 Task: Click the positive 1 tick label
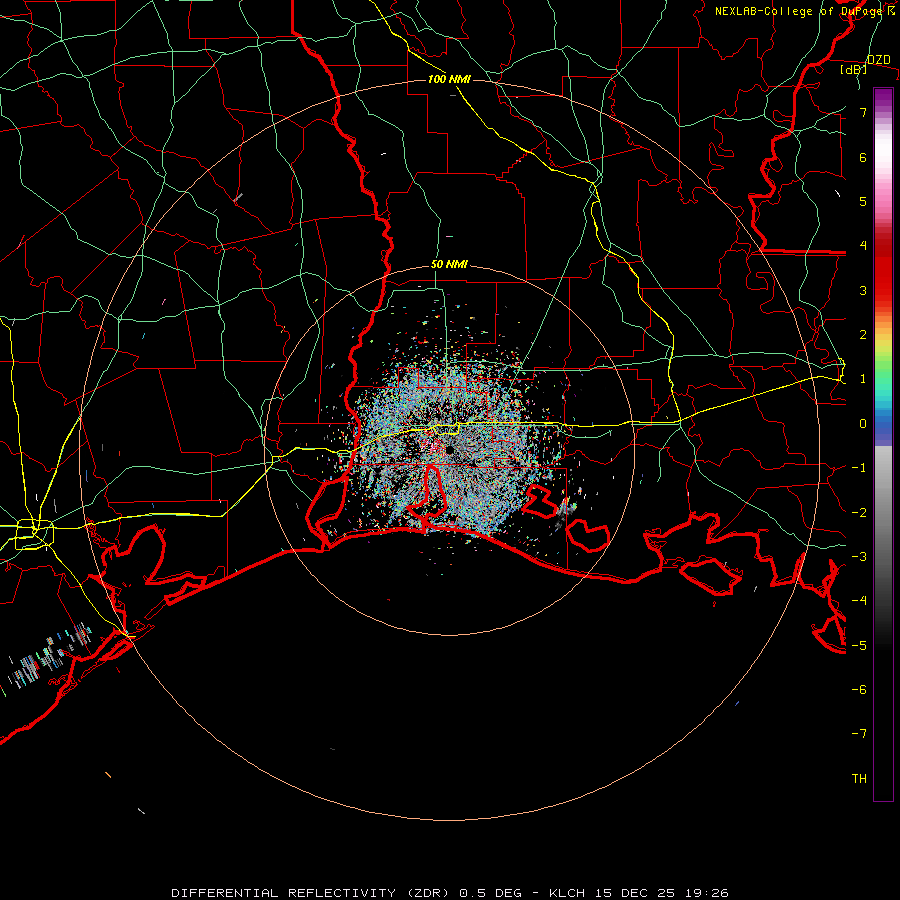click(863, 379)
